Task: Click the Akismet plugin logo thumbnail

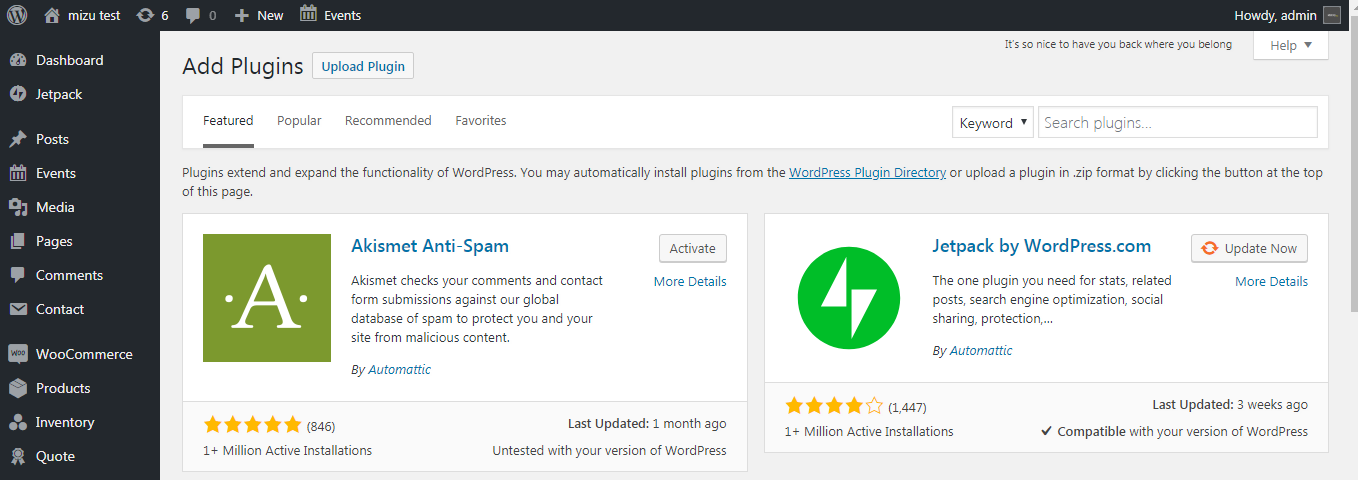Action: coord(267,298)
